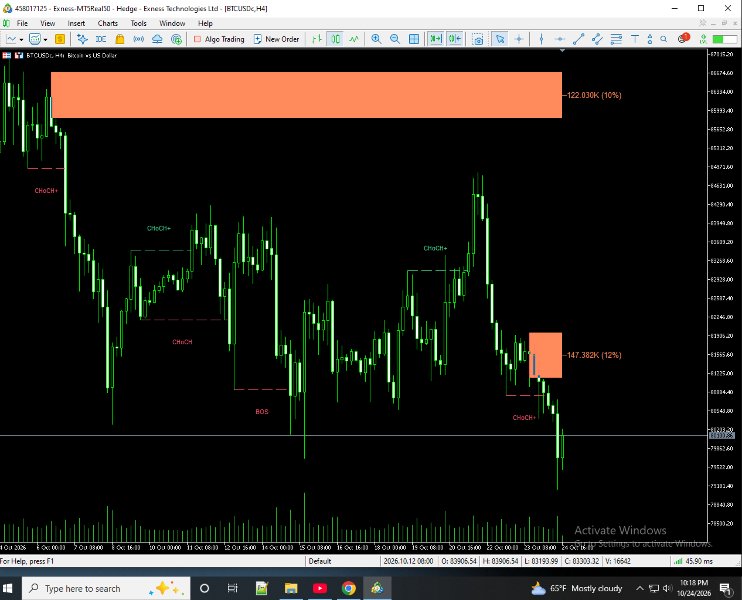The image size is (742, 600).
Task: Open the Signals radio waves icon
Action: tap(139, 39)
